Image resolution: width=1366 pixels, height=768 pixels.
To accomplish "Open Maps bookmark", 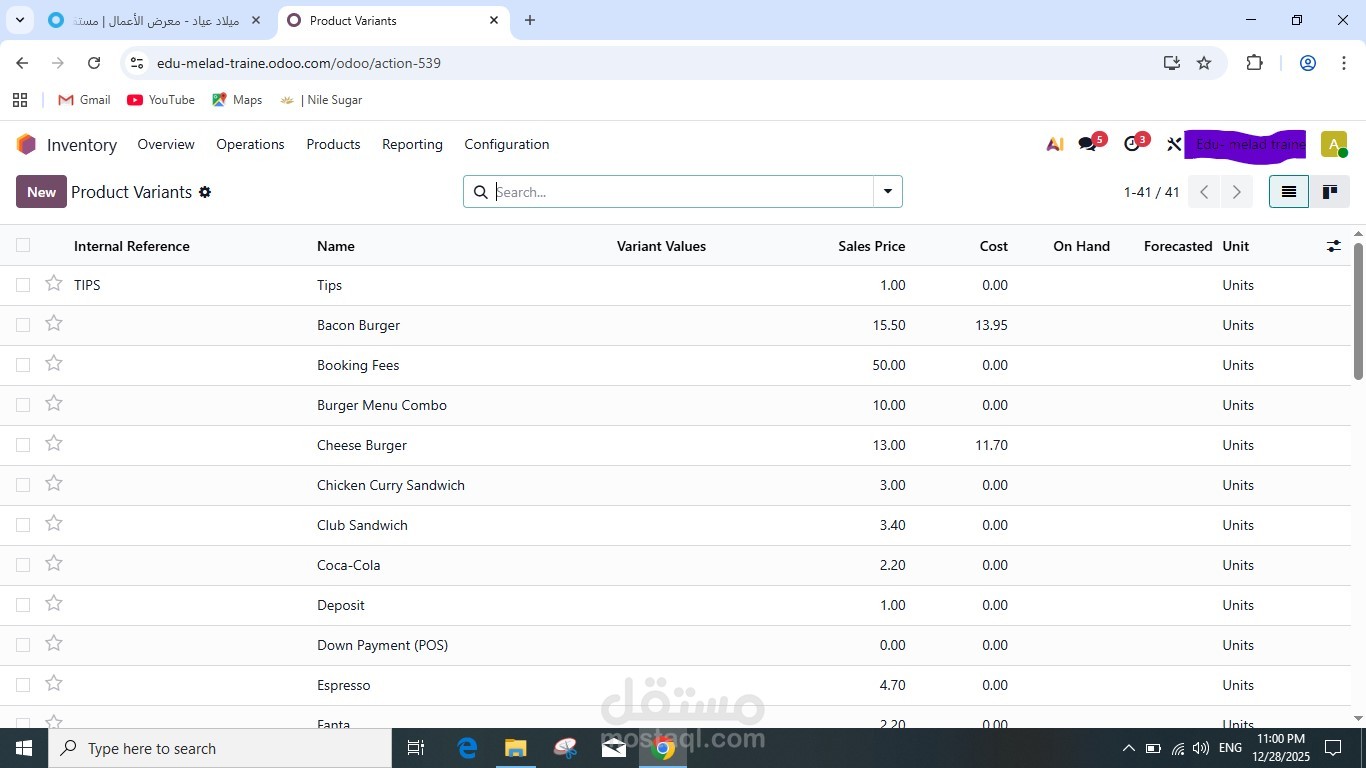I will (x=237, y=100).
